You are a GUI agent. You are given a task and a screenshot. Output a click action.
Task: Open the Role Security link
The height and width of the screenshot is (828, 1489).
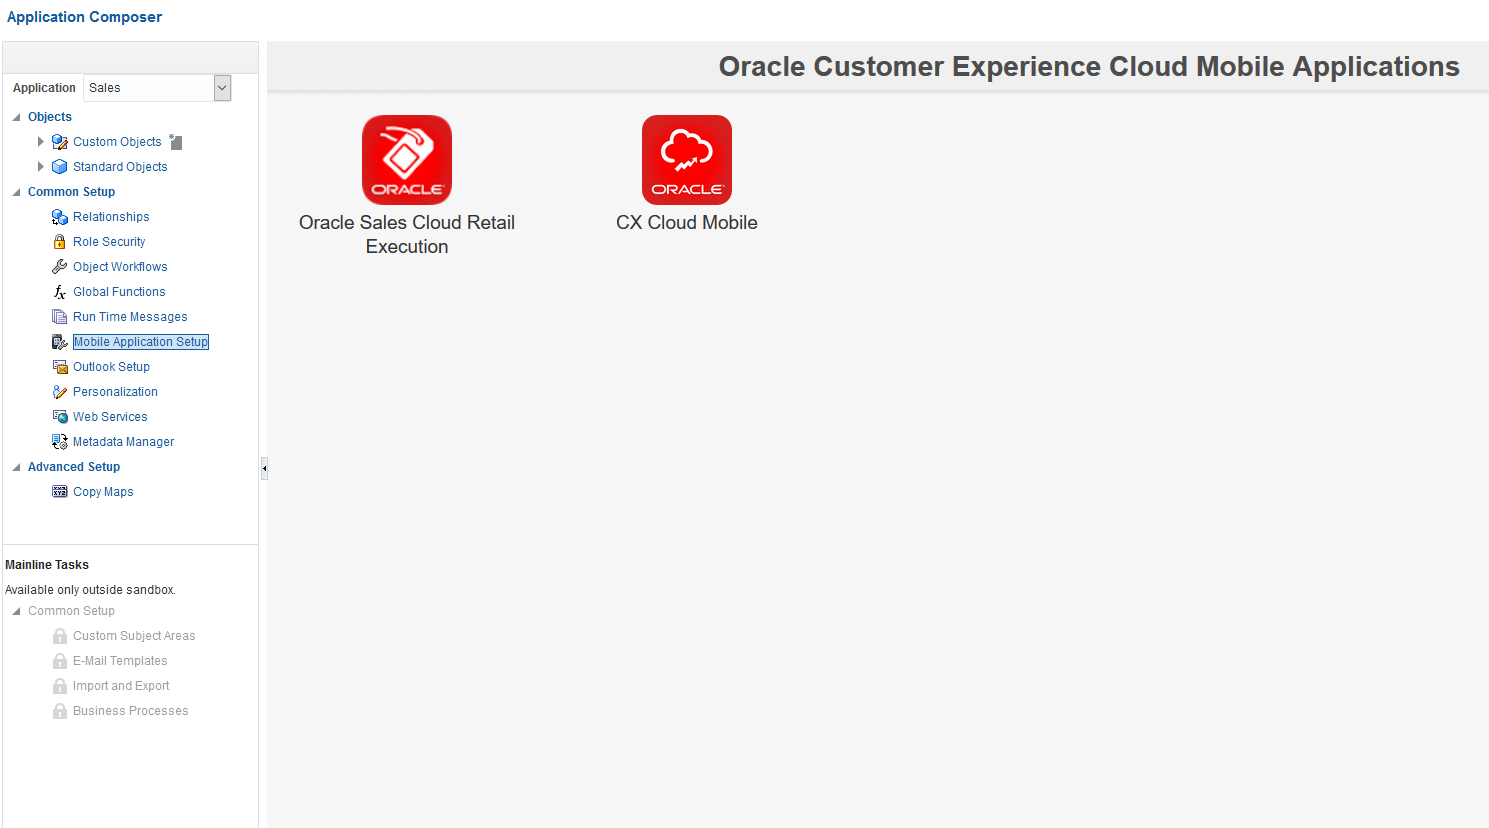[x=109, y=242]
